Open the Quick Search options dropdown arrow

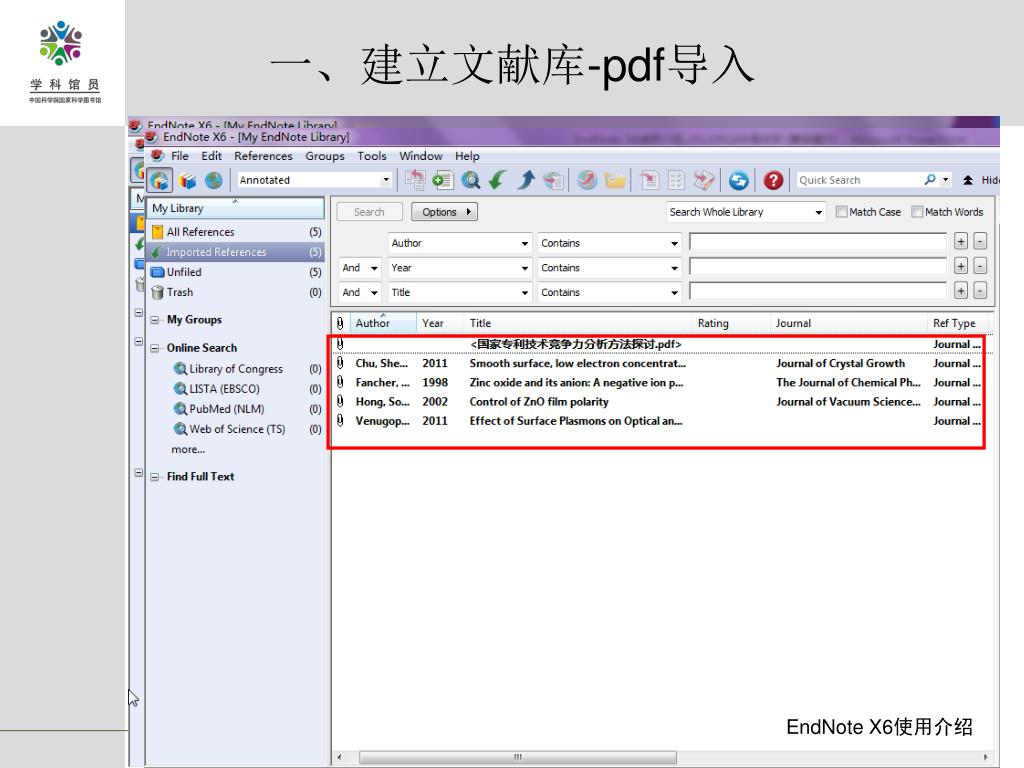(945, 180)
